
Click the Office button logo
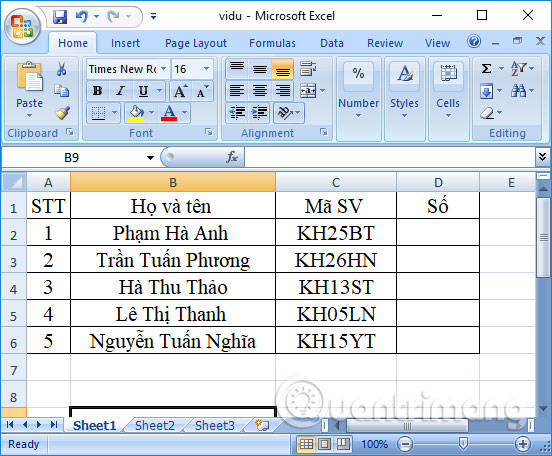(x=22, y=27)
